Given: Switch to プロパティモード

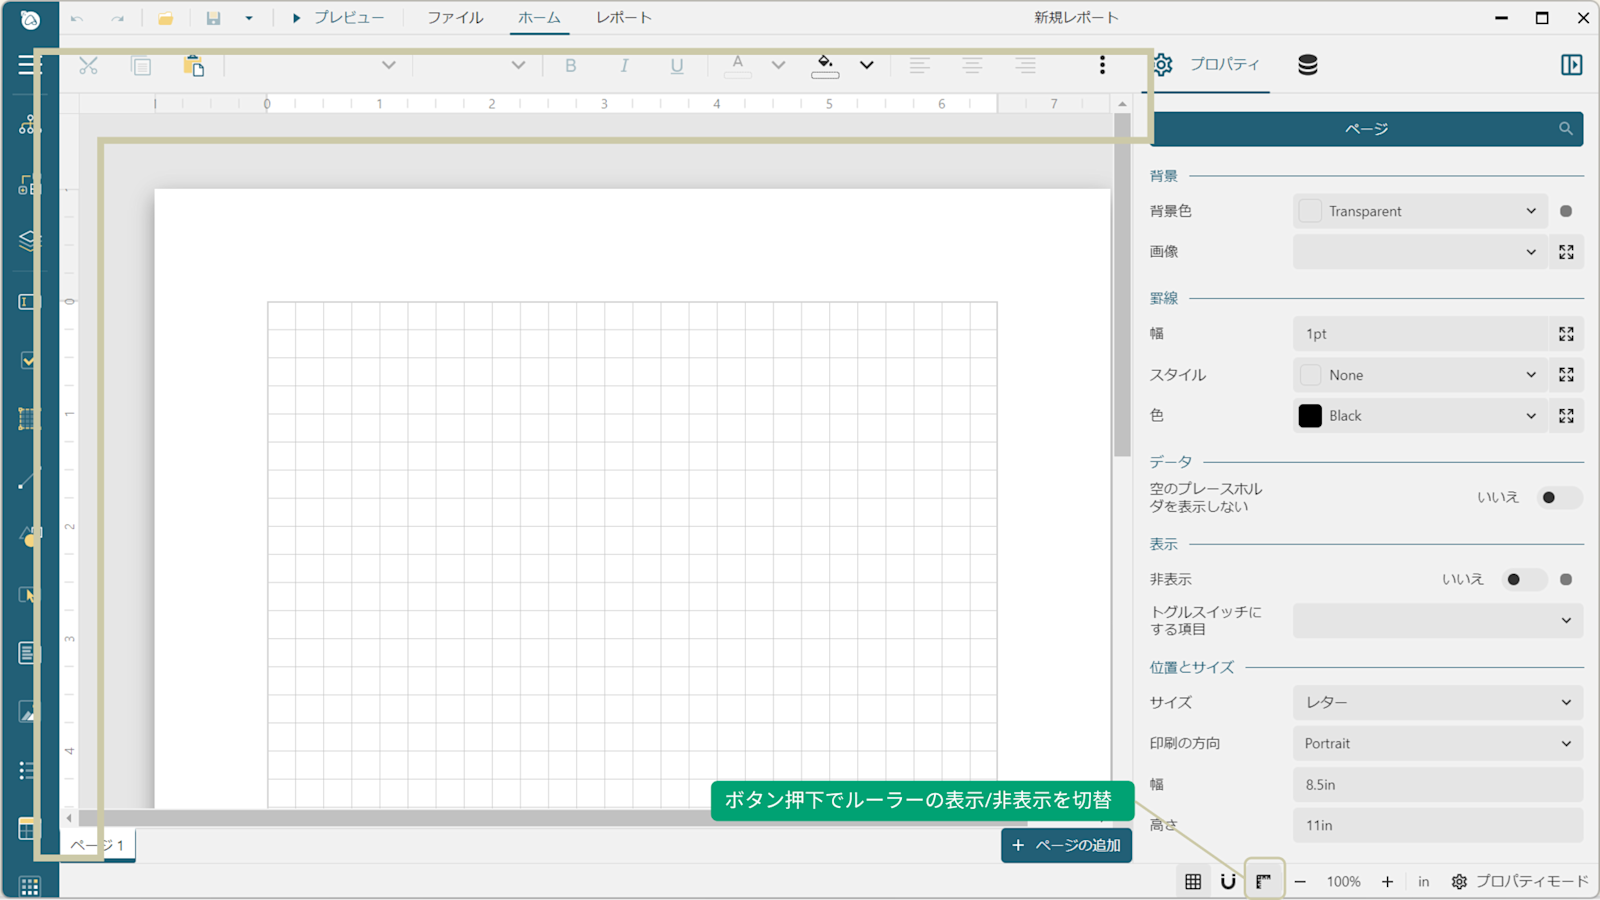Looking at the screenshot, I should click(x=1520, y=881).
